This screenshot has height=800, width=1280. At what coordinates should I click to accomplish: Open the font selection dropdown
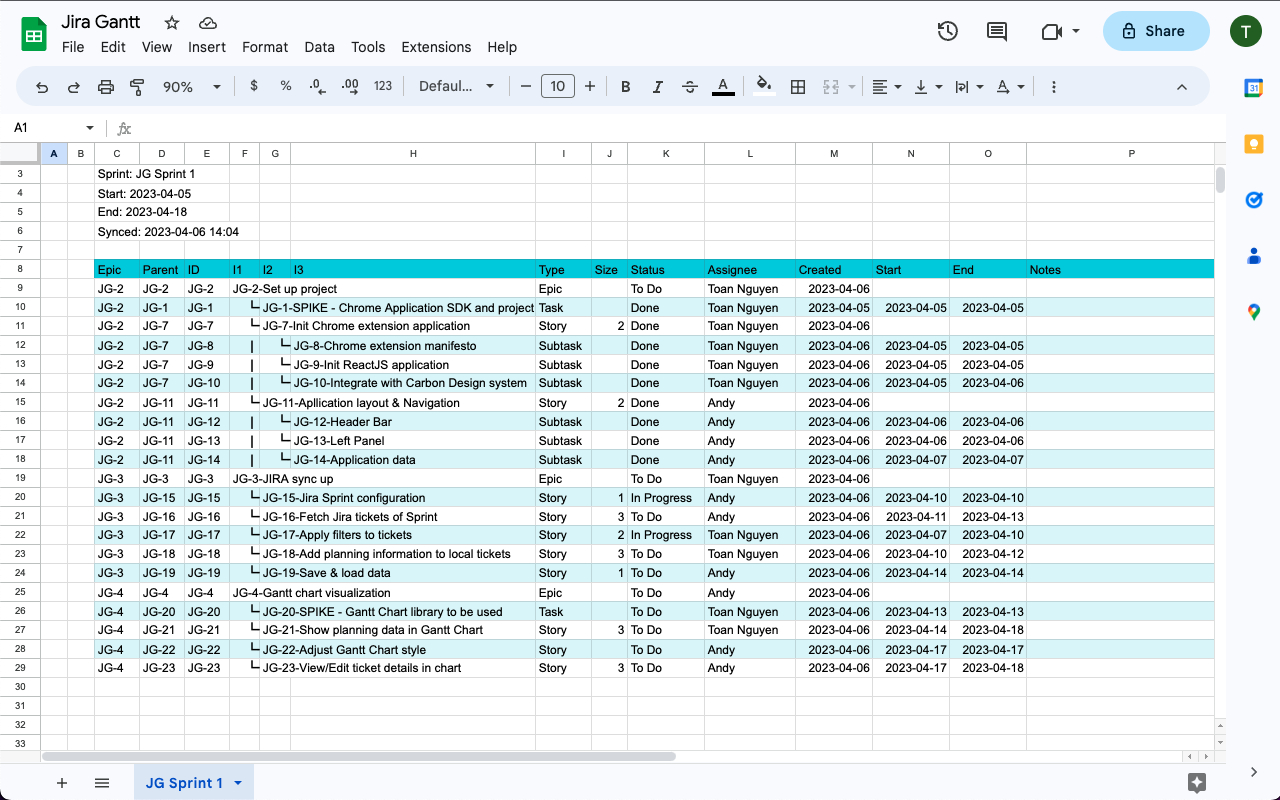tap(456, 86)
